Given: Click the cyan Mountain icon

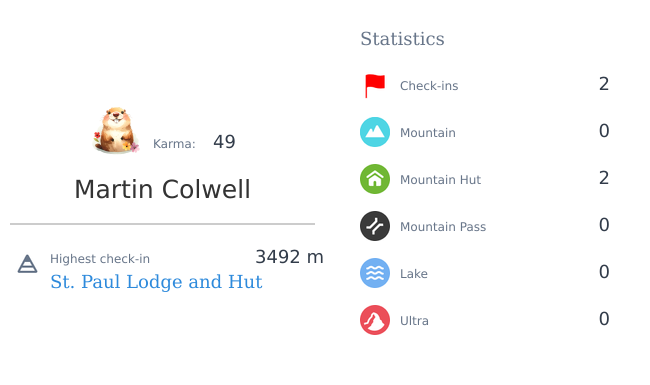Looking at the screenshot, I should coord(375,132).
